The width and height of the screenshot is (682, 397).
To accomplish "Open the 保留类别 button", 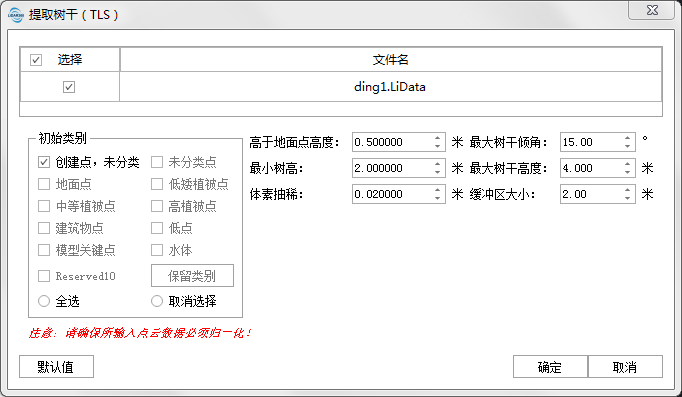I will (192, 276).
